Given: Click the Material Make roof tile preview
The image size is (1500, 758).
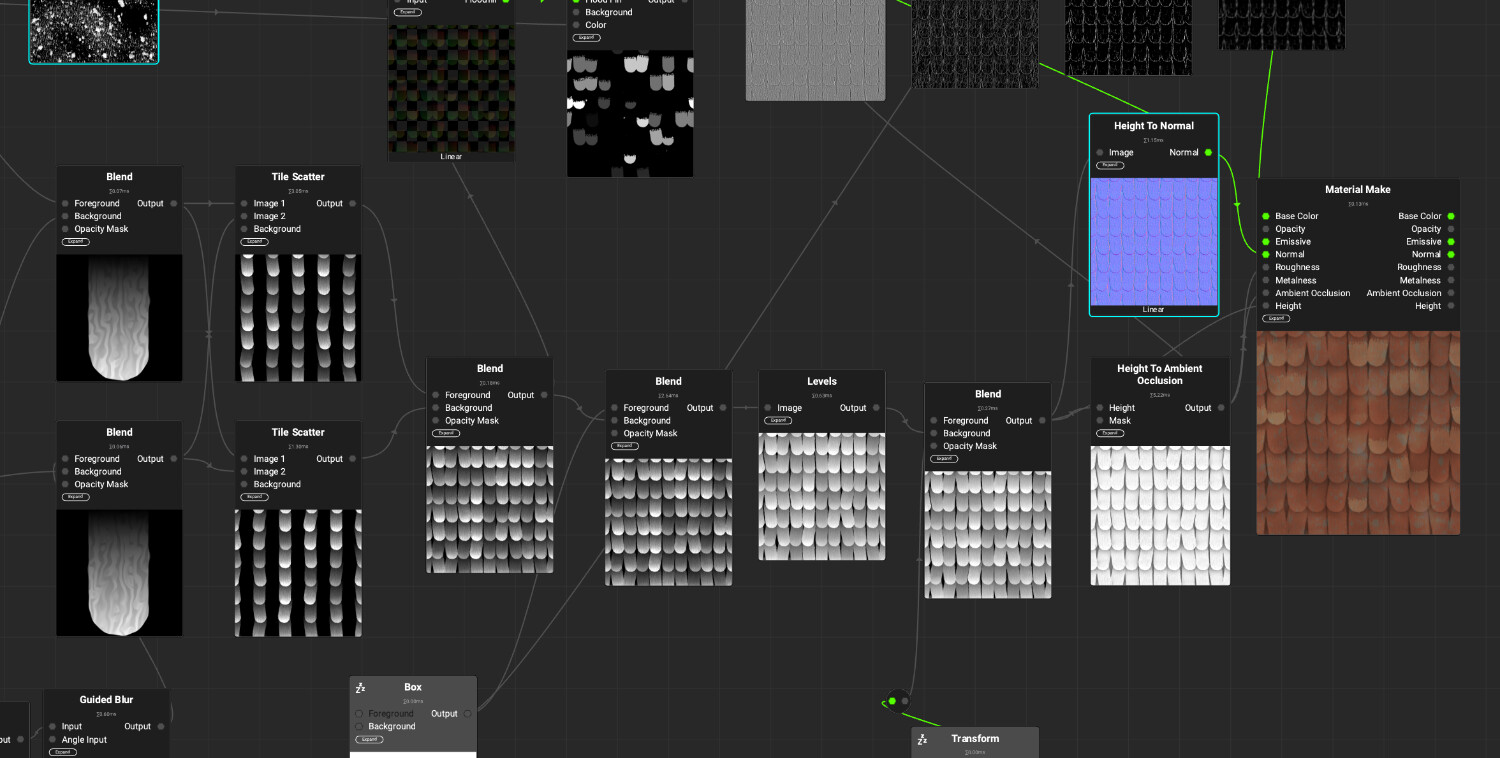Looking at the screenshot, I should point(1358,433).
